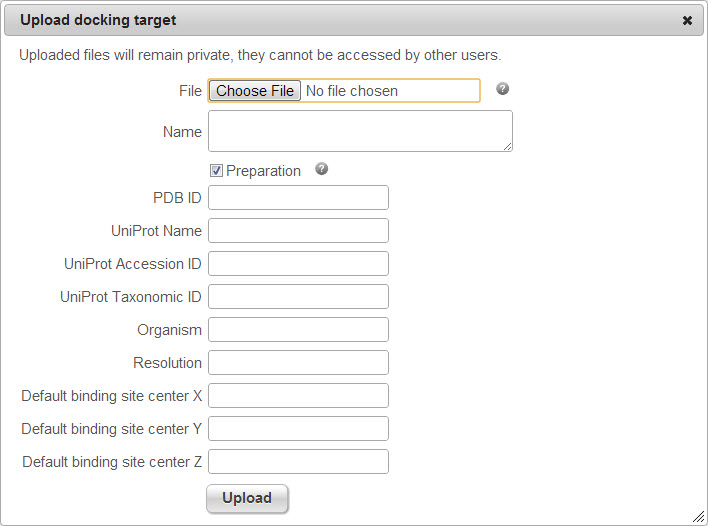Viewport: 708px width, 526px height.
Task: Click the Name text area
Action: [360, 131]
